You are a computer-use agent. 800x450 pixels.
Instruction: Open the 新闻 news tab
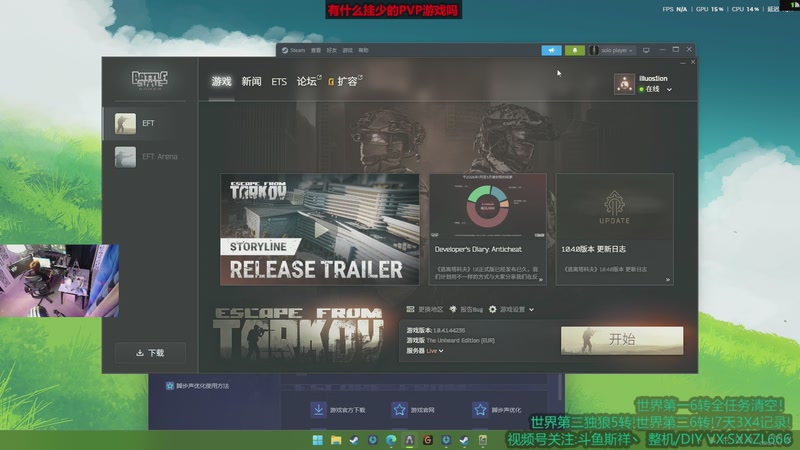(251, 82)
